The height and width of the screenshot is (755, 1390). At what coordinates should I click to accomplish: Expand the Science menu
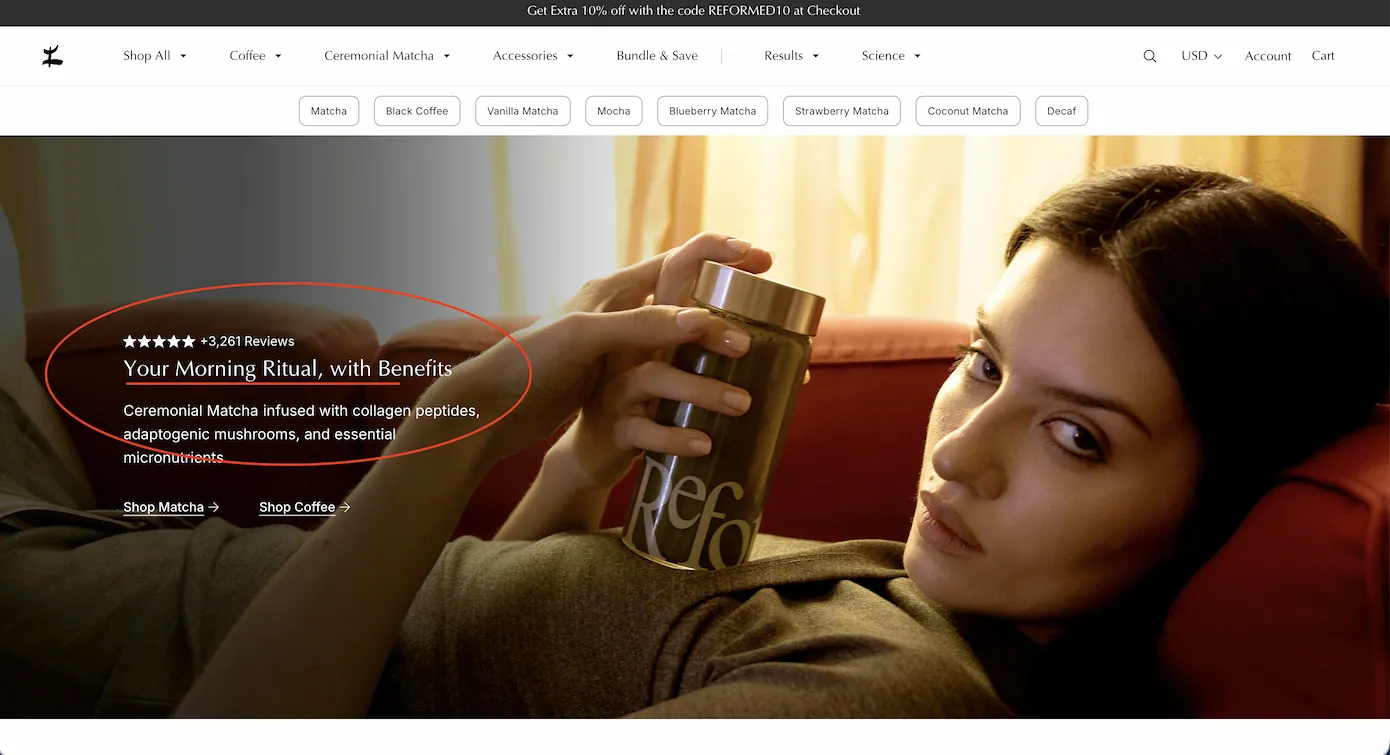tap(891, 56)
